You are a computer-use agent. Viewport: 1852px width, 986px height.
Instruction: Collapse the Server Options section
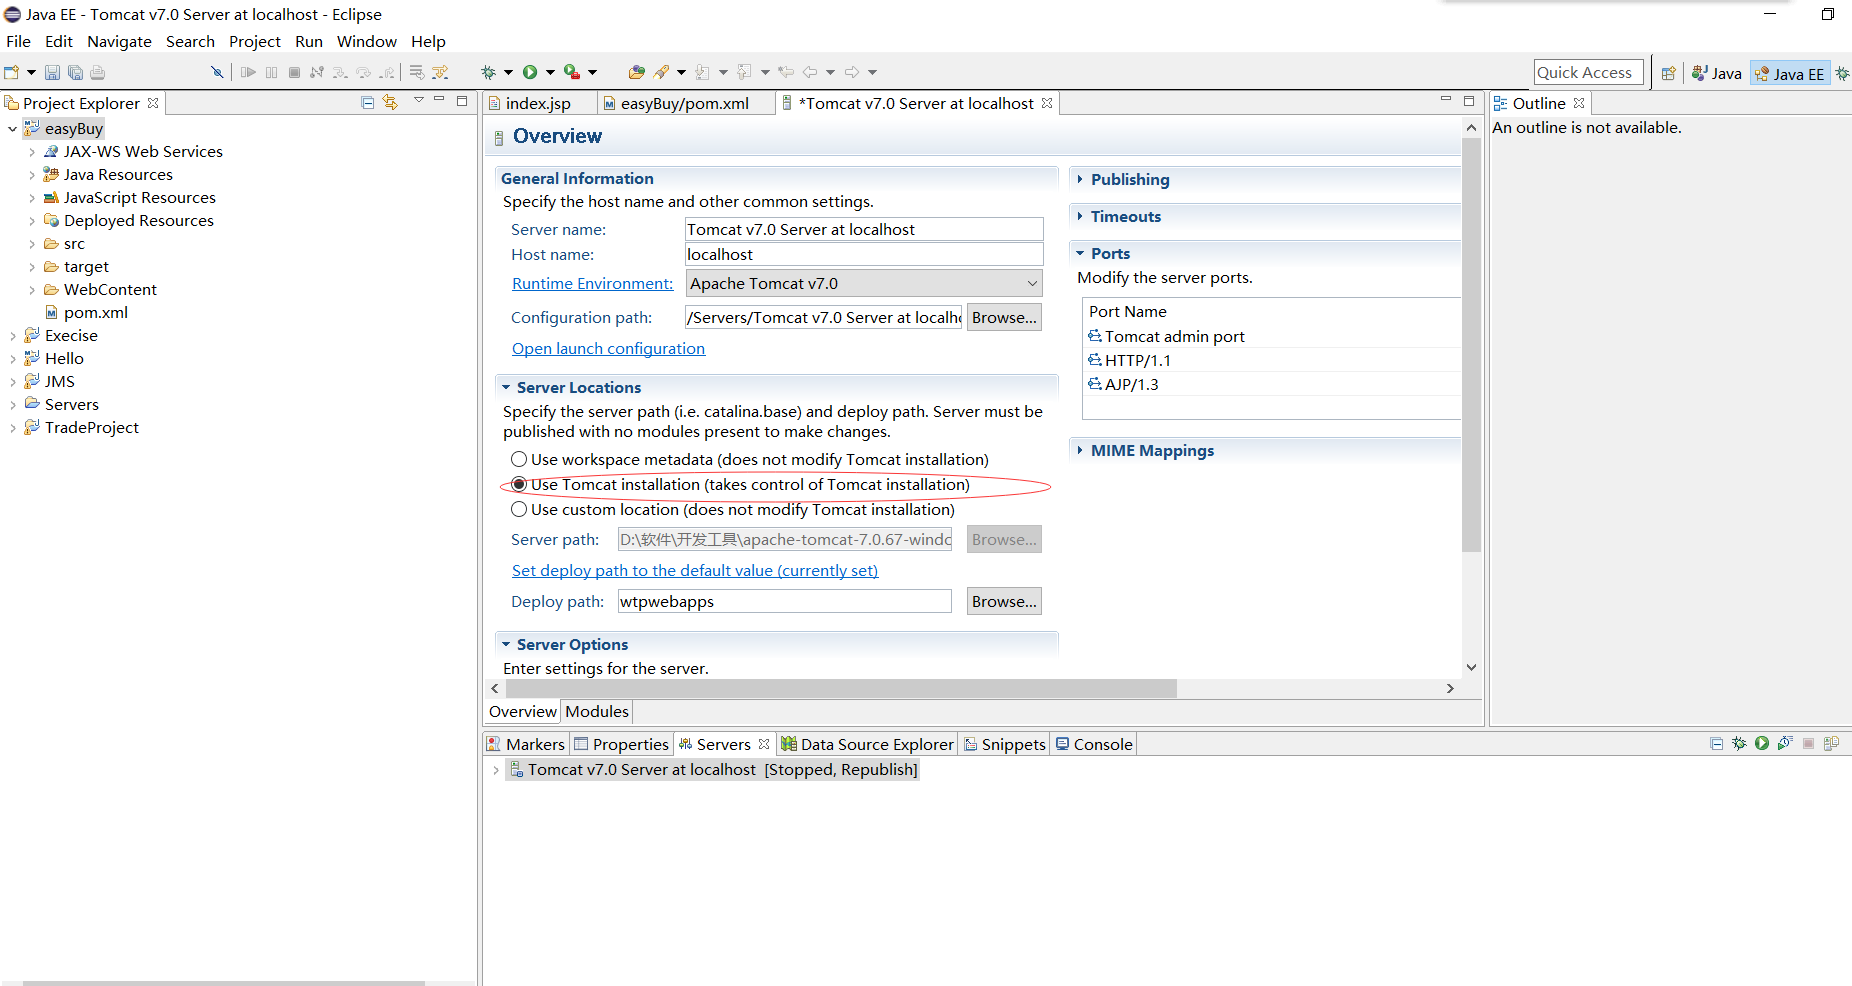(x=506, y=644)
